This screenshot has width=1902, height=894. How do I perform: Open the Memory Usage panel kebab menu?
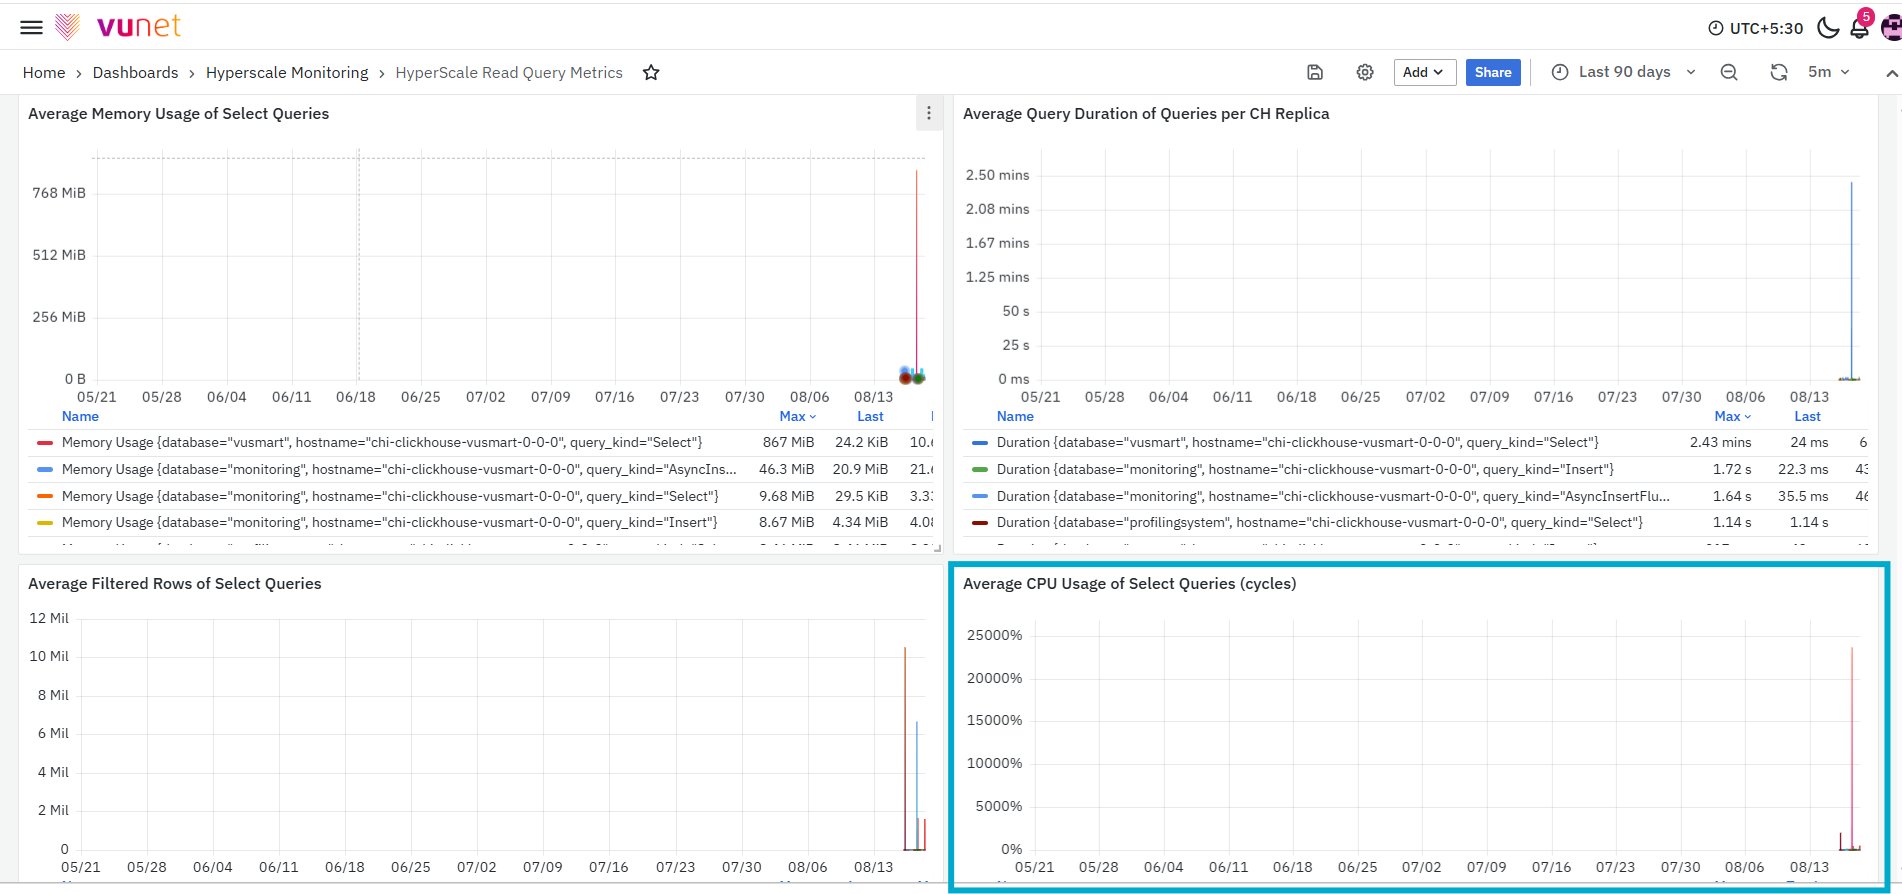(x=929, y=113)
